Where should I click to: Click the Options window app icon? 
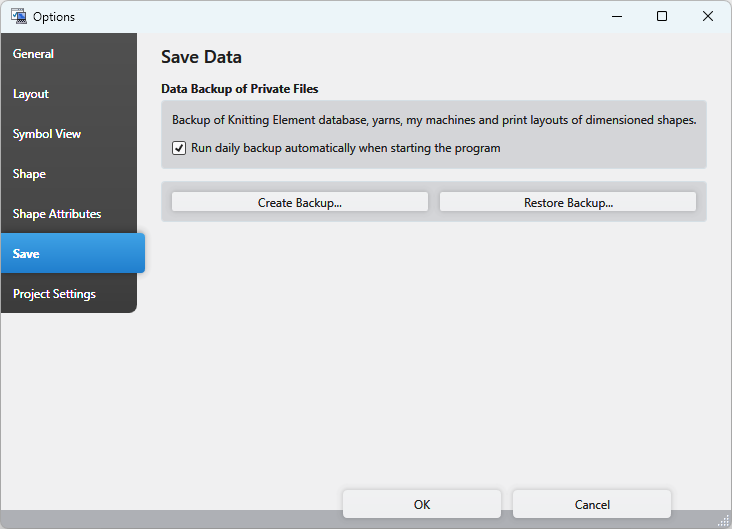(x=17, y=16)
